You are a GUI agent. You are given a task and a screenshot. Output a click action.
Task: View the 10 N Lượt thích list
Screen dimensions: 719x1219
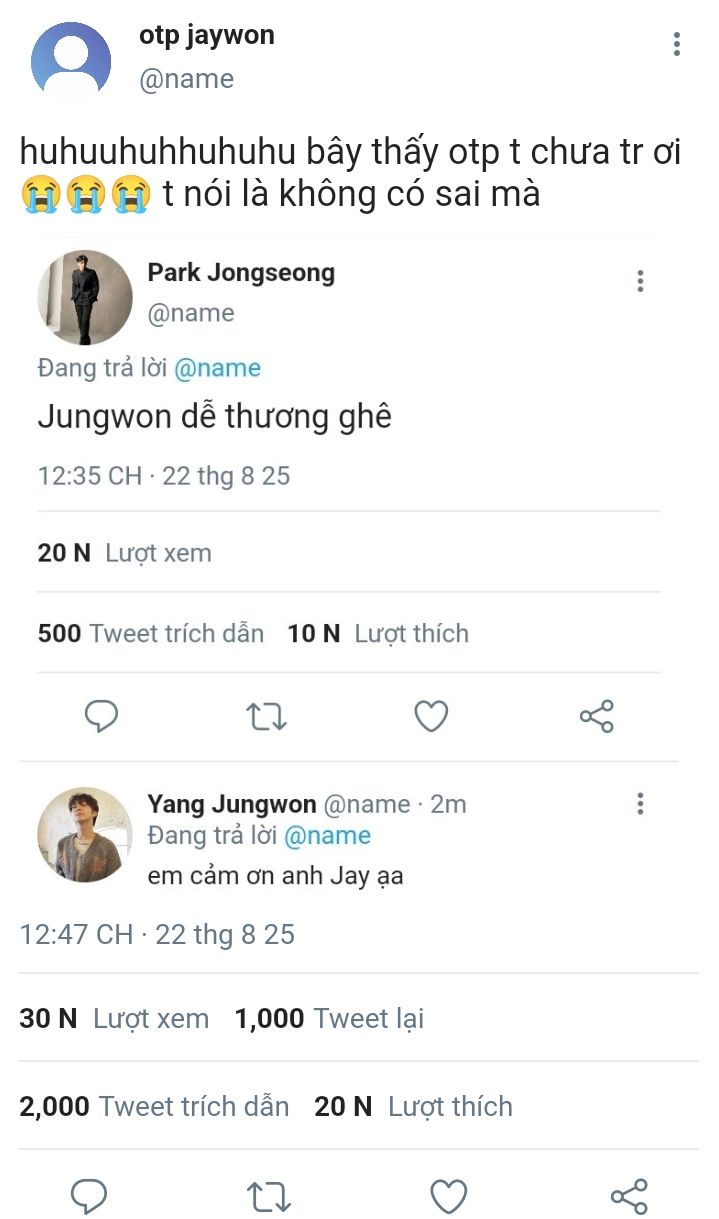(x=378, y=633)
